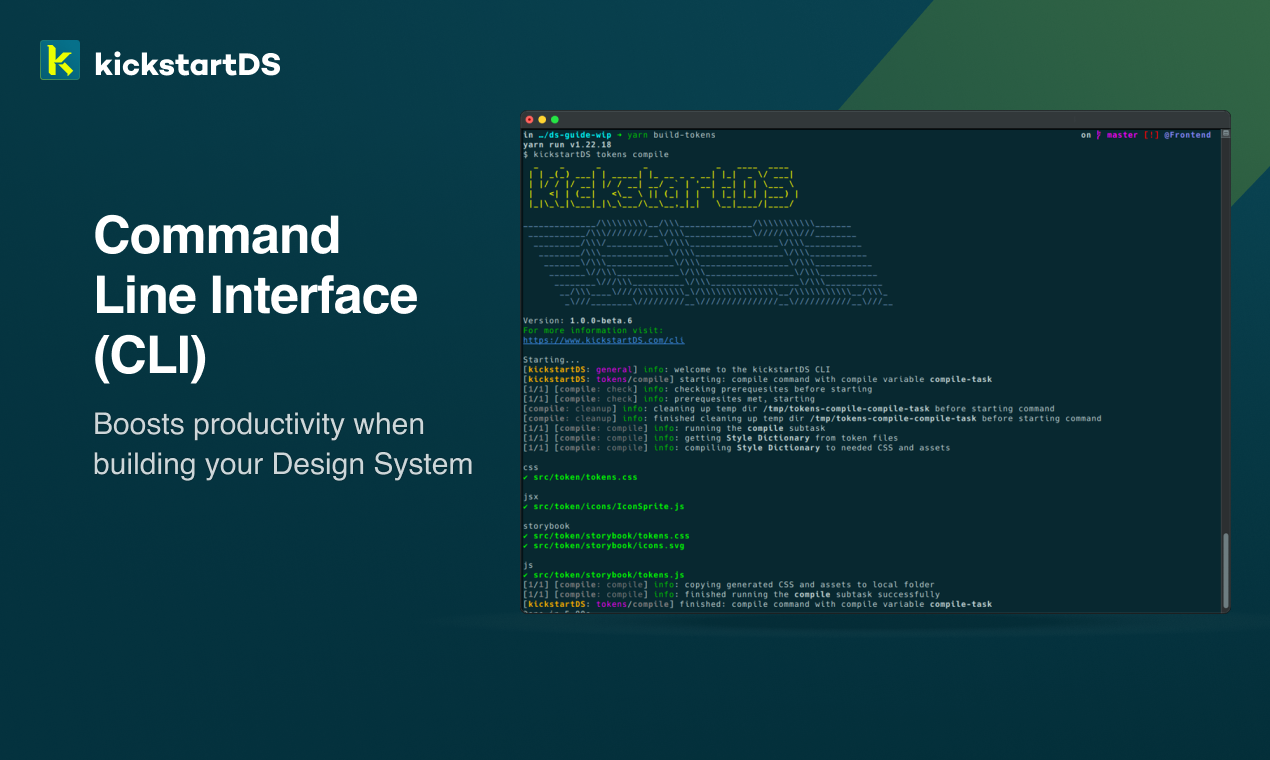Click the kickstartDS wordmark text

pos(188,64)
